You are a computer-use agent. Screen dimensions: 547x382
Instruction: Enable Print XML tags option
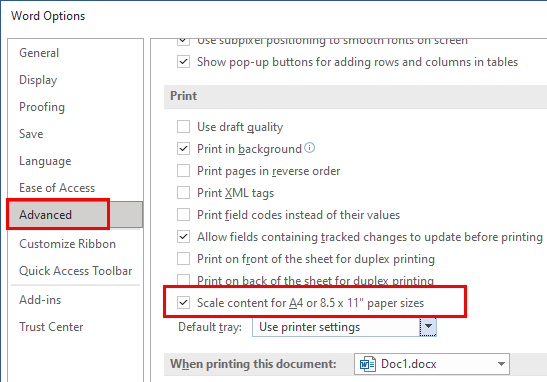point(183,193)
